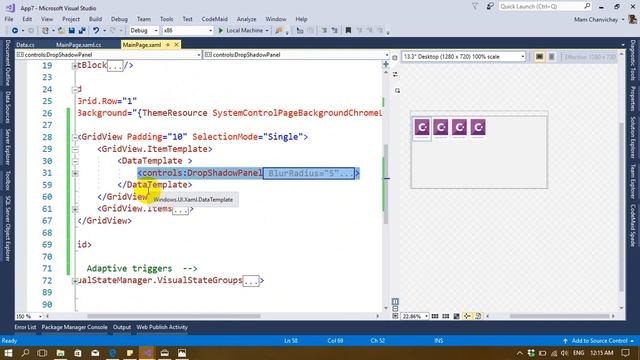640x360 pixels.
Task: Expand the VisualStateGroups block on line 72
Action: click(75, 281)
